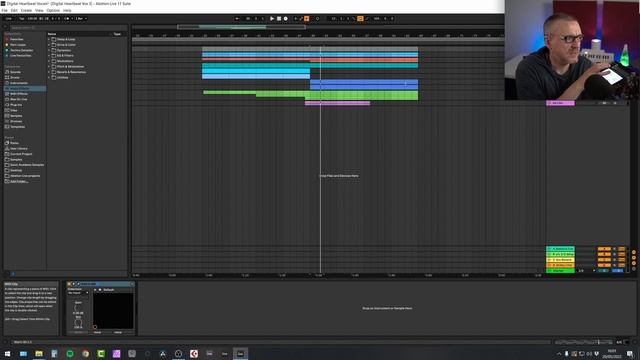Expand the Pitch & Modulation folder

pyautogui.click(x=49, y=67)
